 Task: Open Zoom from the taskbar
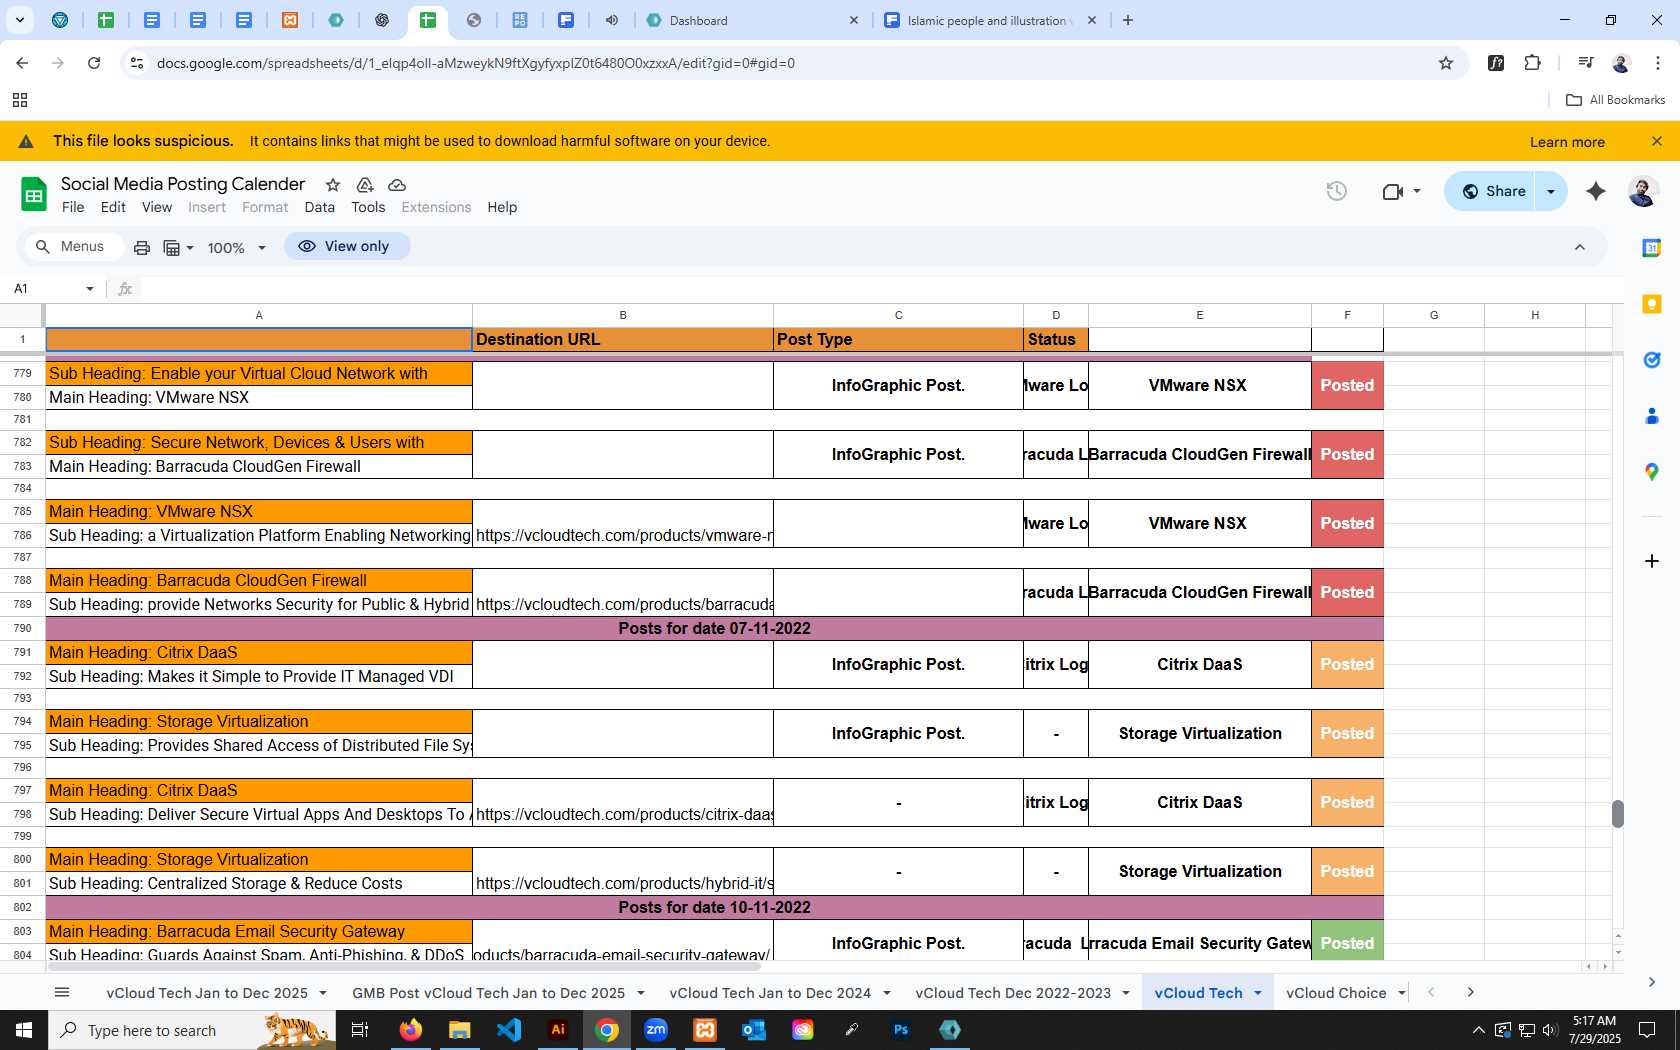656,1030
